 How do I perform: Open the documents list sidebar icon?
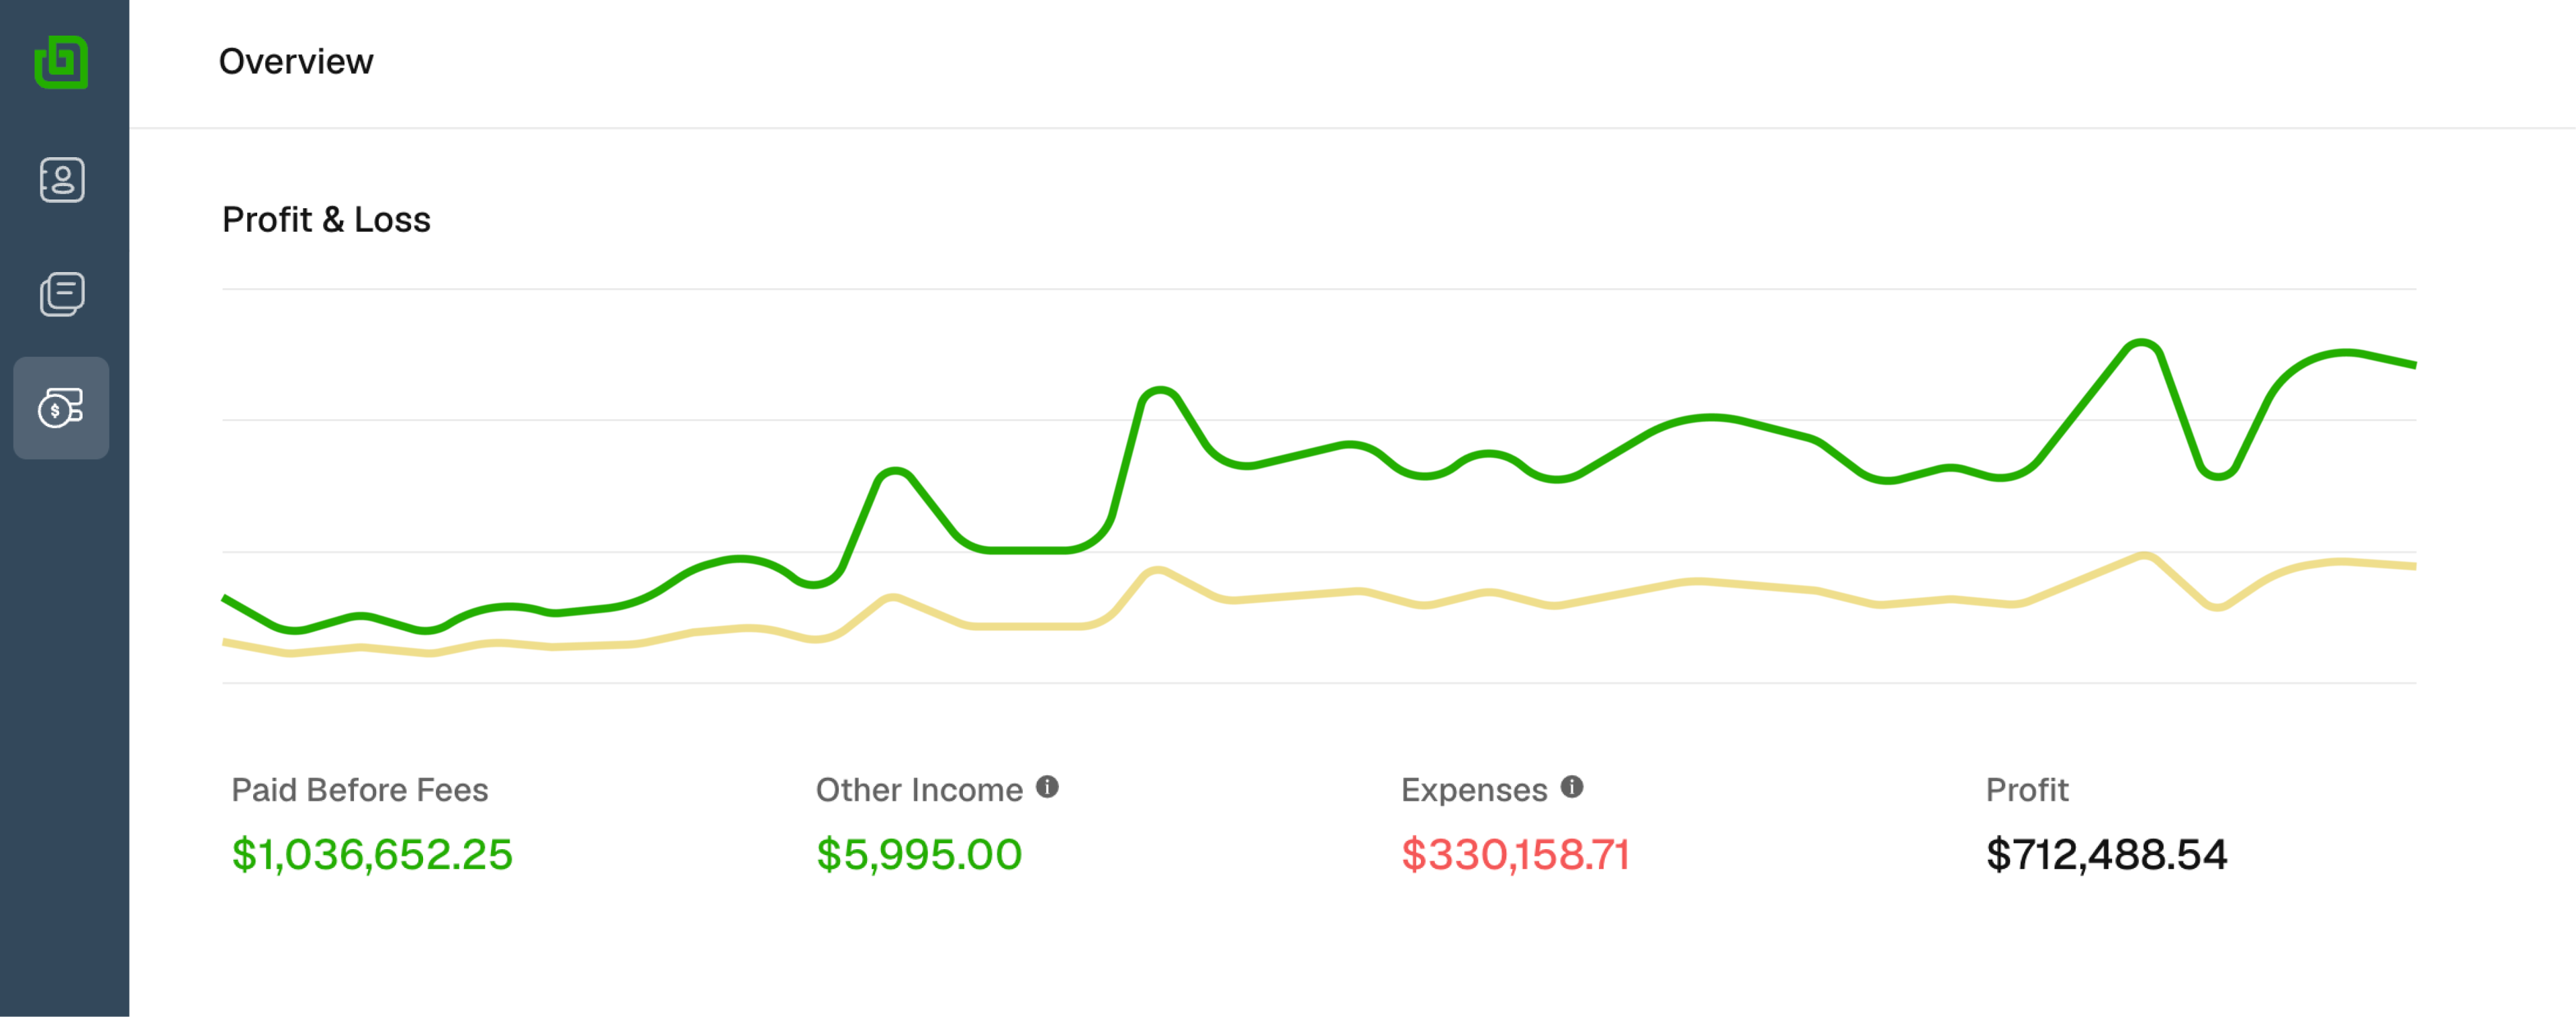click(61, 294)
